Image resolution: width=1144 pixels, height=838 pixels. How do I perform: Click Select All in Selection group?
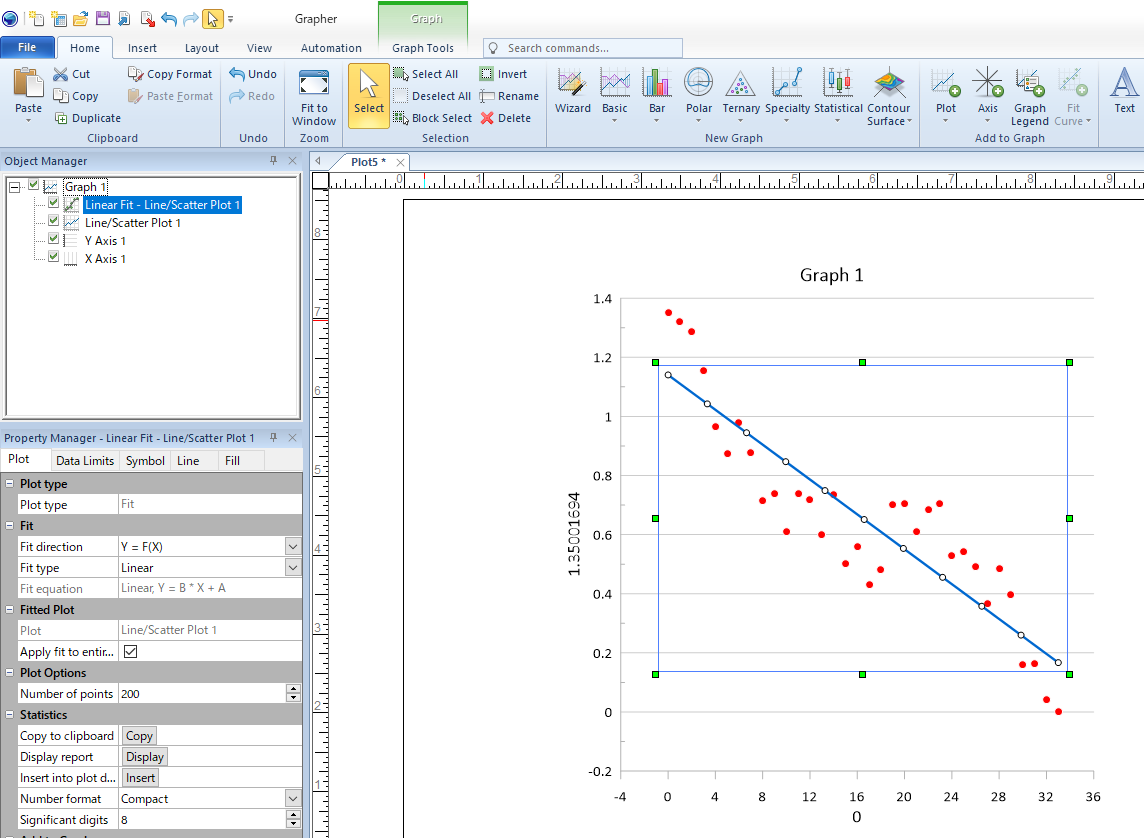(x=425, y=74)
